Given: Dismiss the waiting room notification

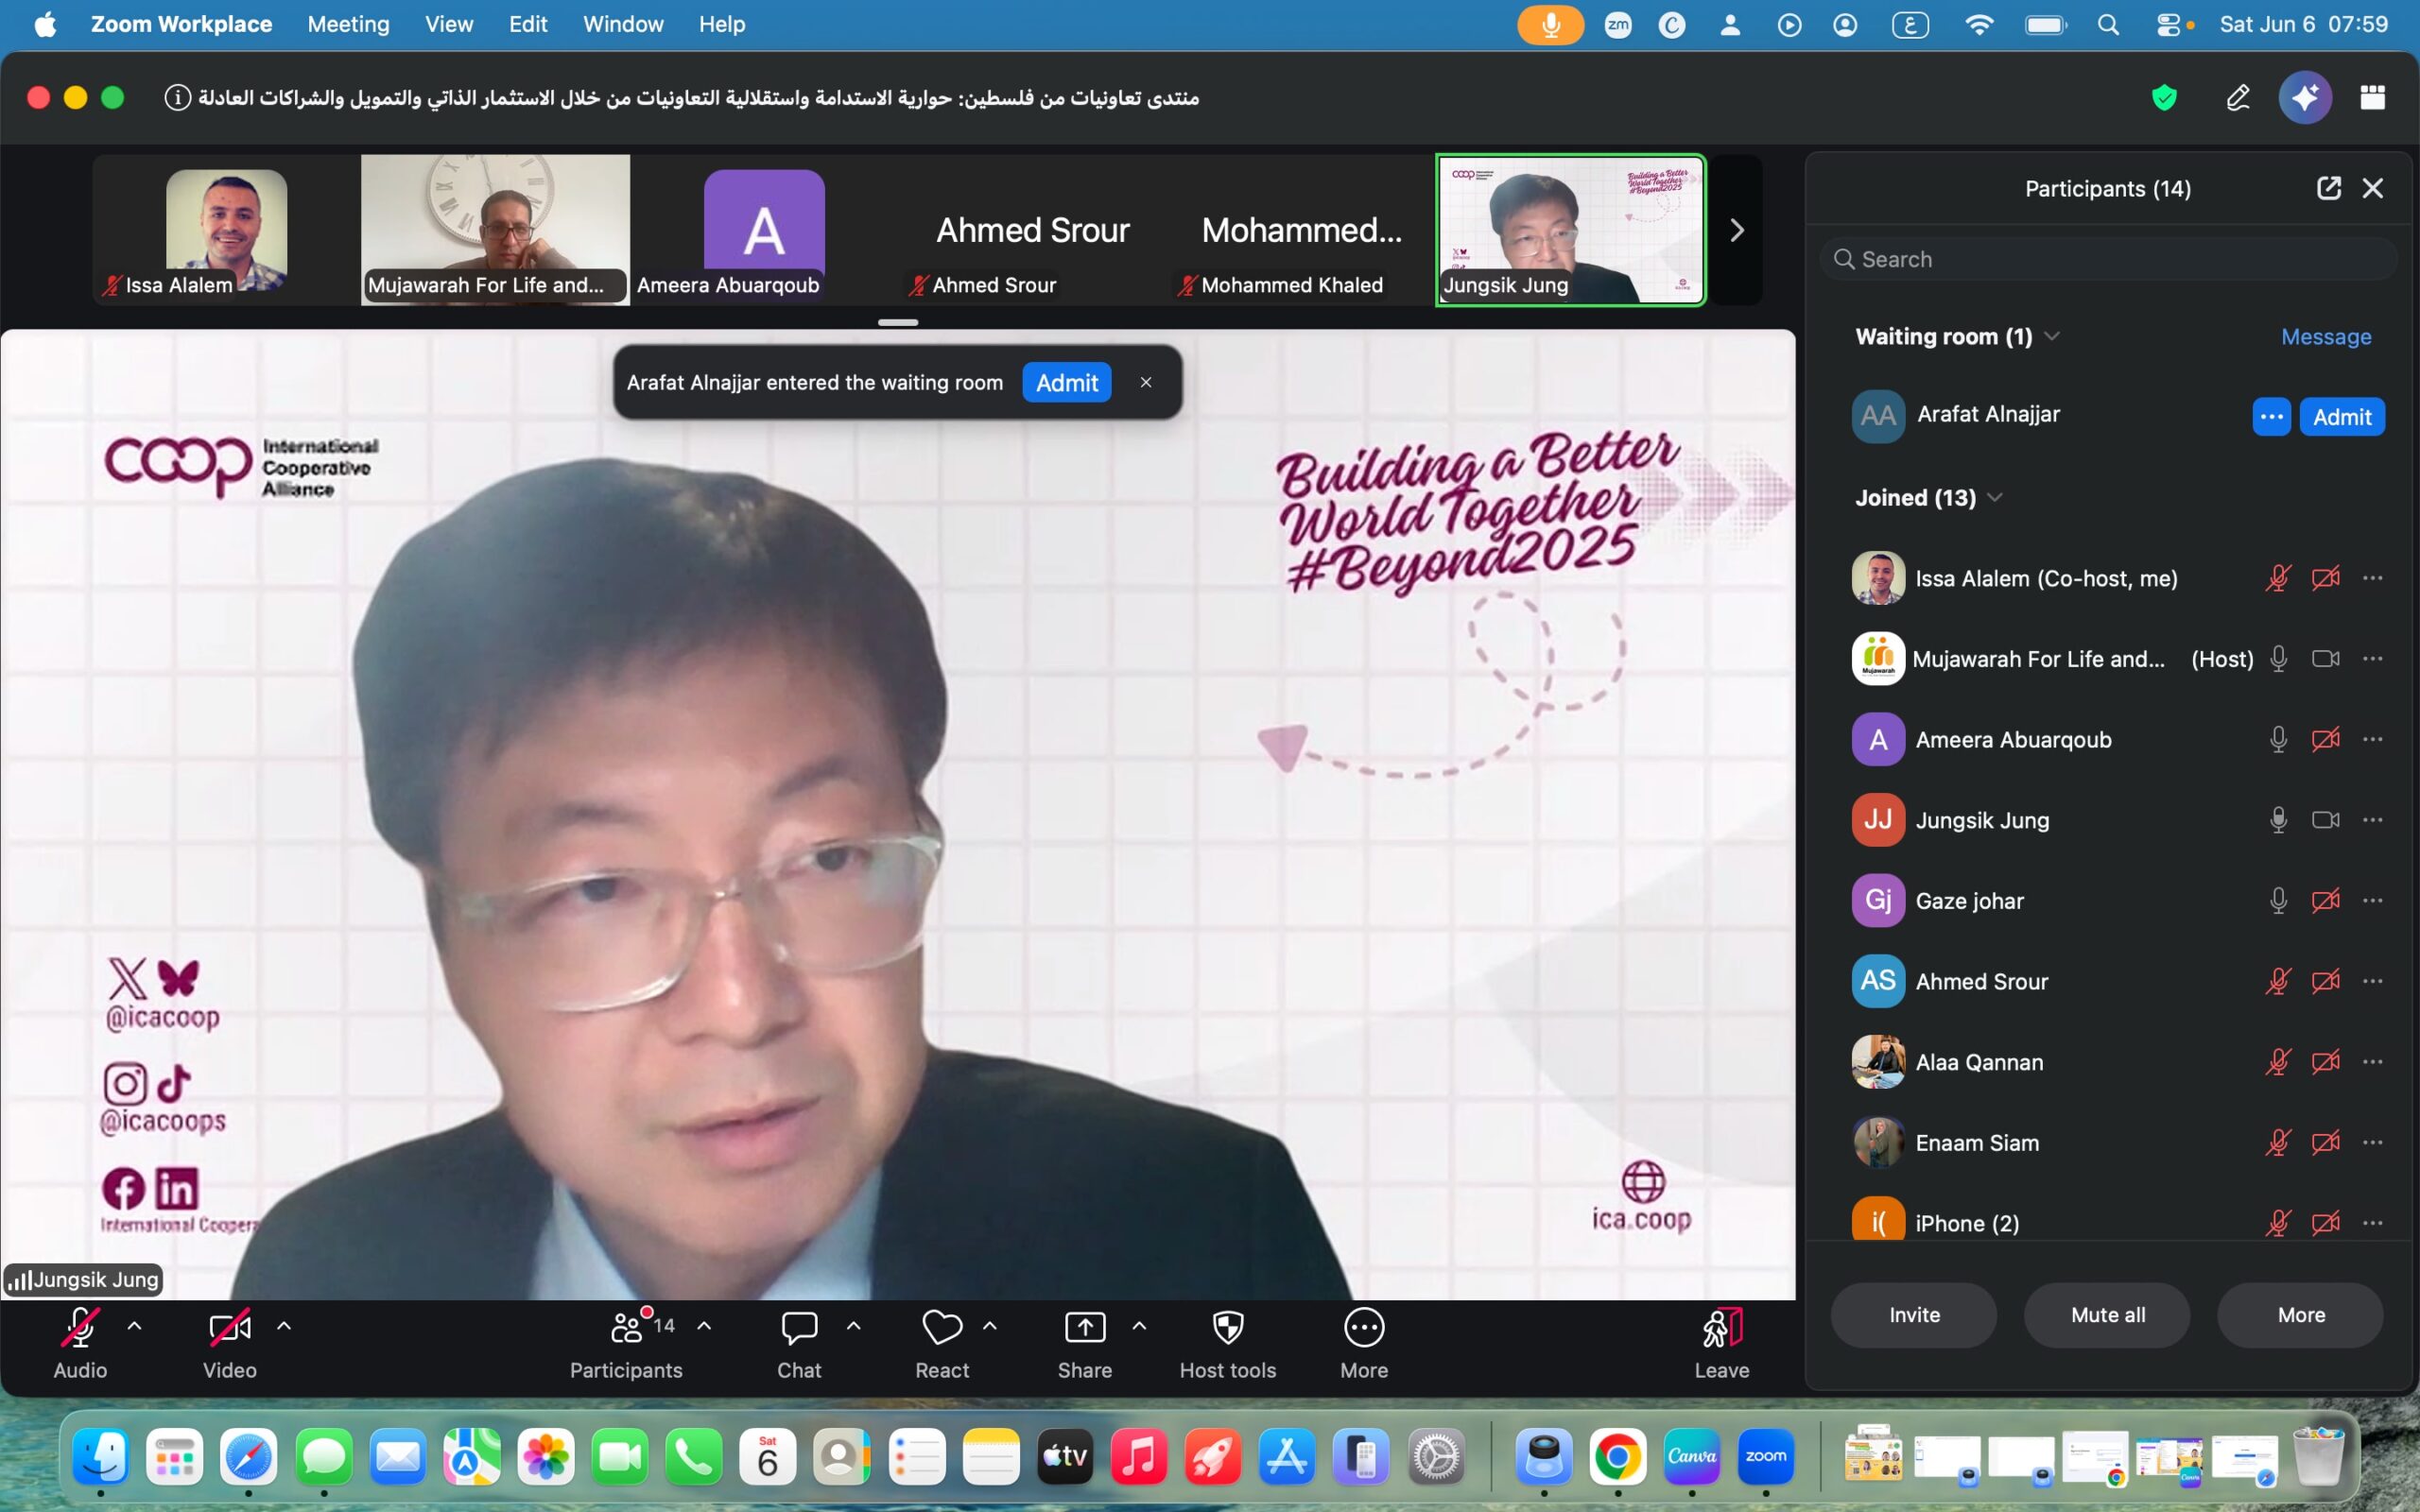Looking at the screenshot, I should click(x=1146, y=382).
